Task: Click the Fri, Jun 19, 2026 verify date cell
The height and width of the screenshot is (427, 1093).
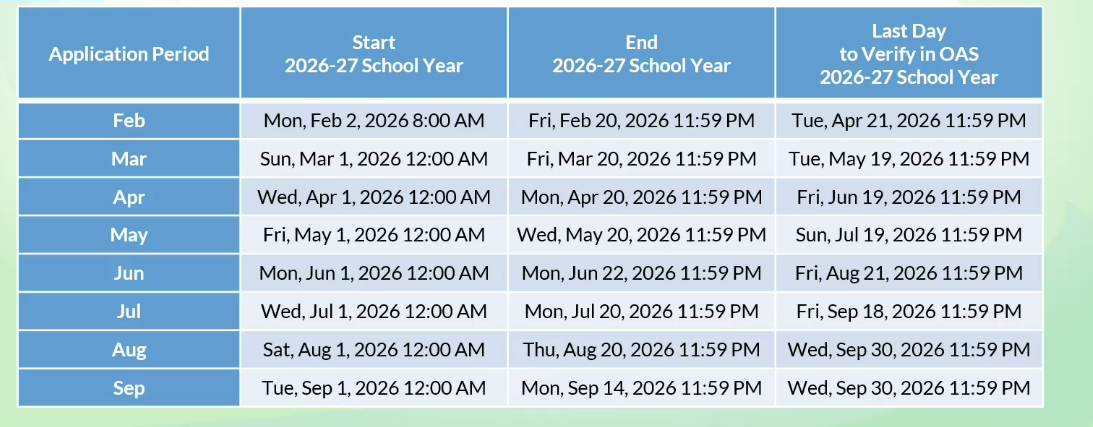Action: [x=908, y=196]
